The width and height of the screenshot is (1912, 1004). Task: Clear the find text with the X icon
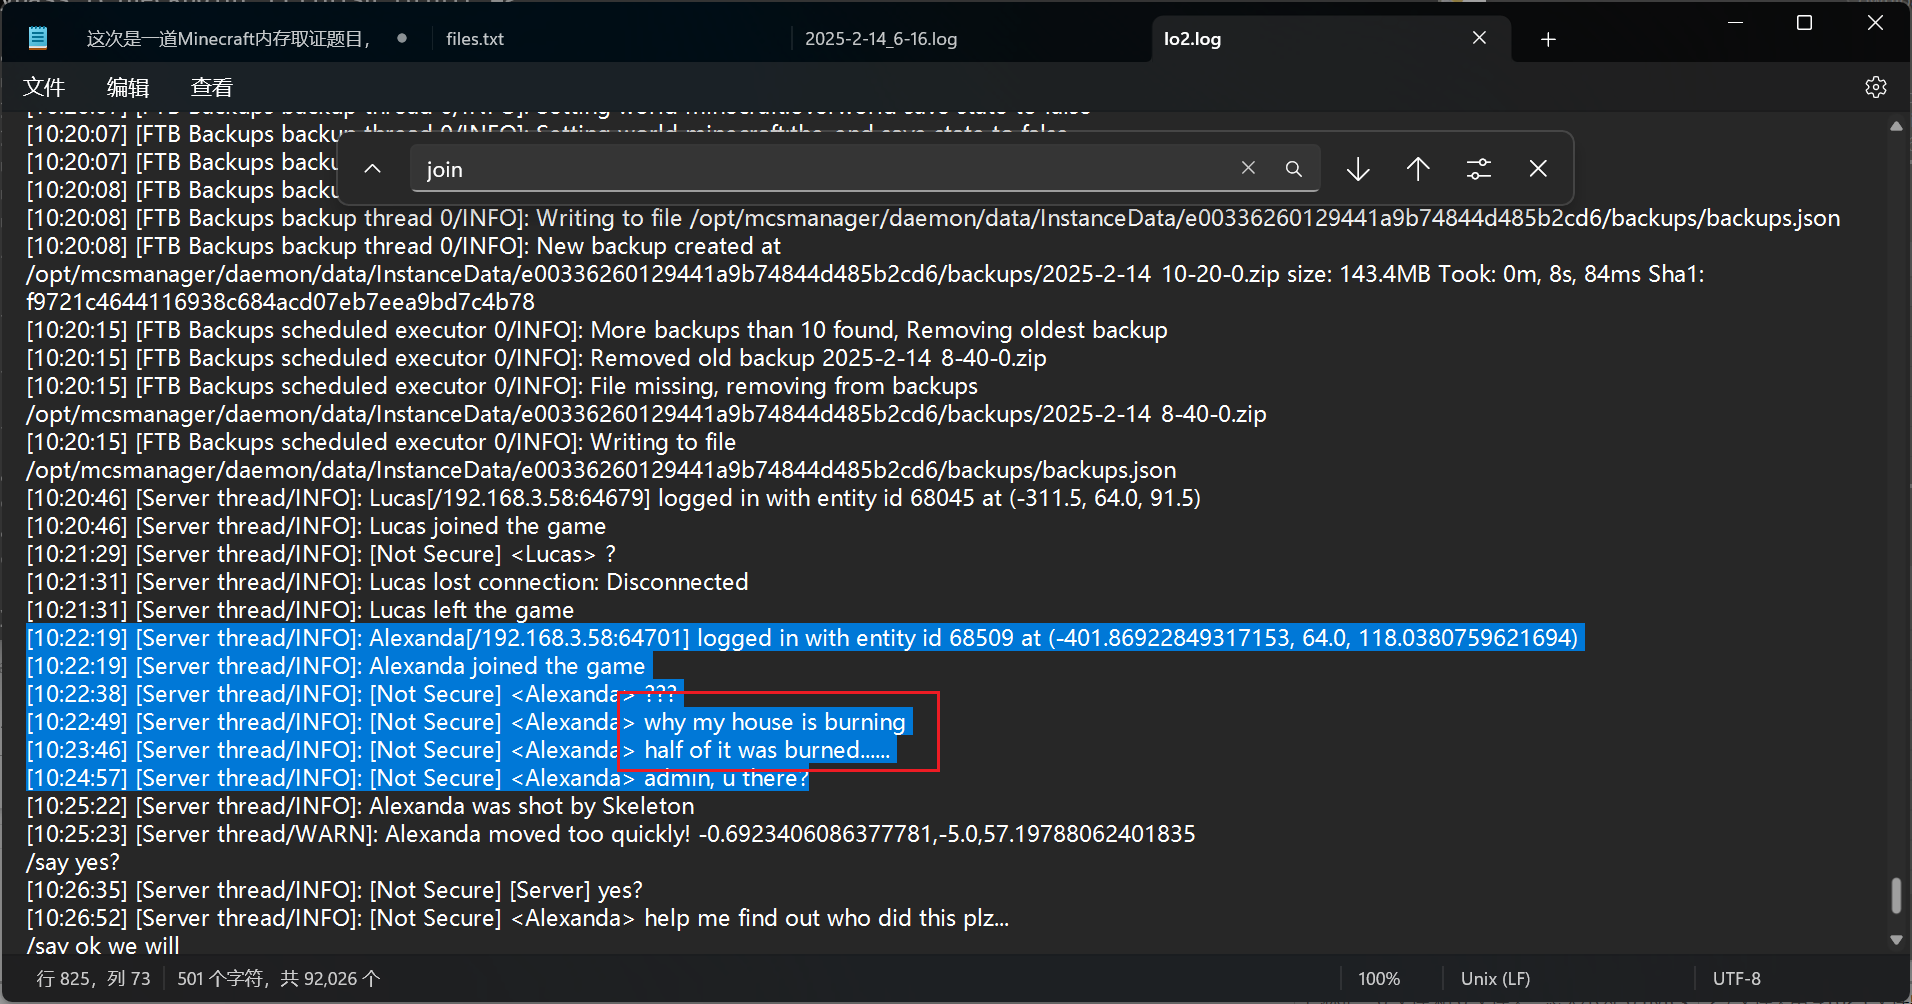pos(1248,168)
